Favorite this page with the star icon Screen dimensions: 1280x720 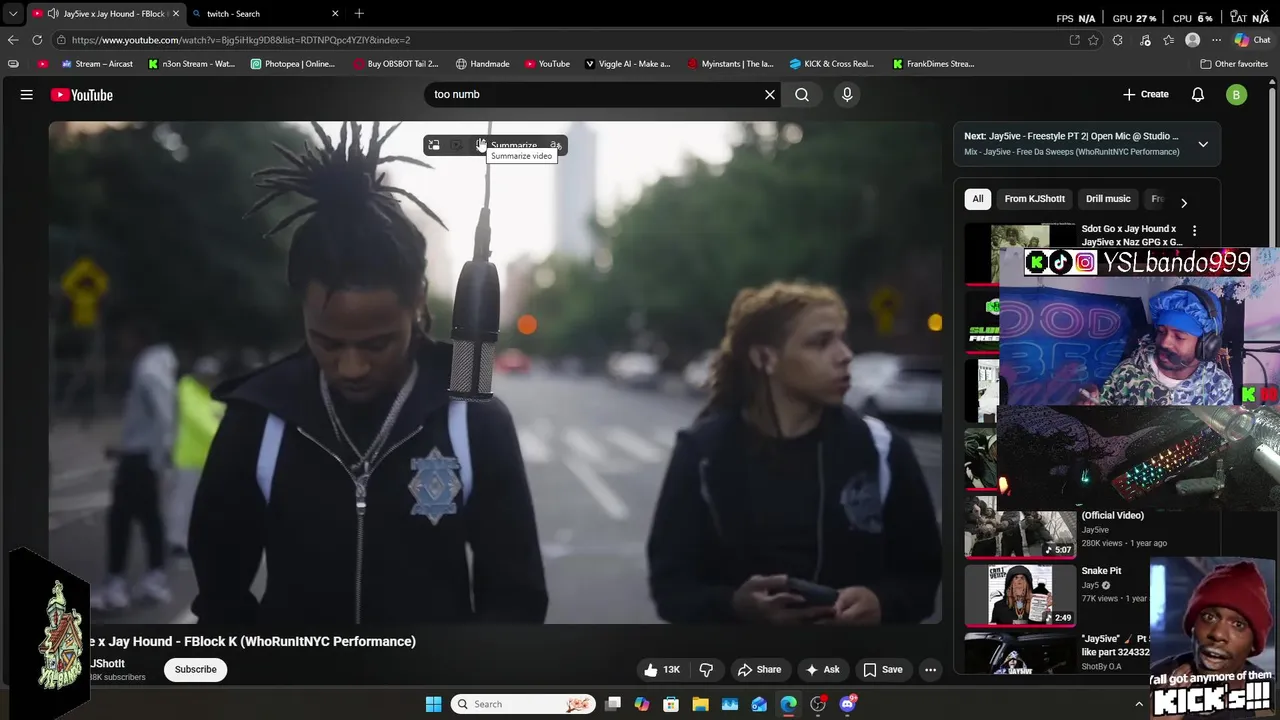1094,40
